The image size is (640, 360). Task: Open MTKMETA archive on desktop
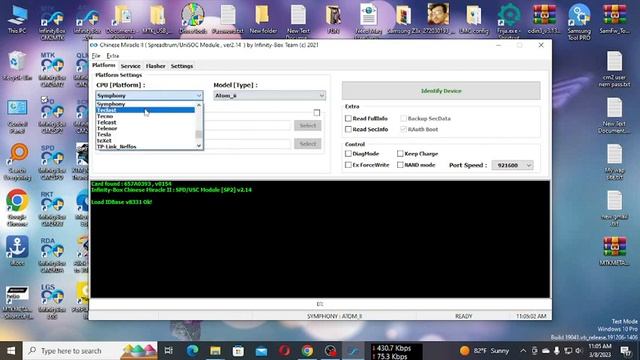tap(614, 251)
